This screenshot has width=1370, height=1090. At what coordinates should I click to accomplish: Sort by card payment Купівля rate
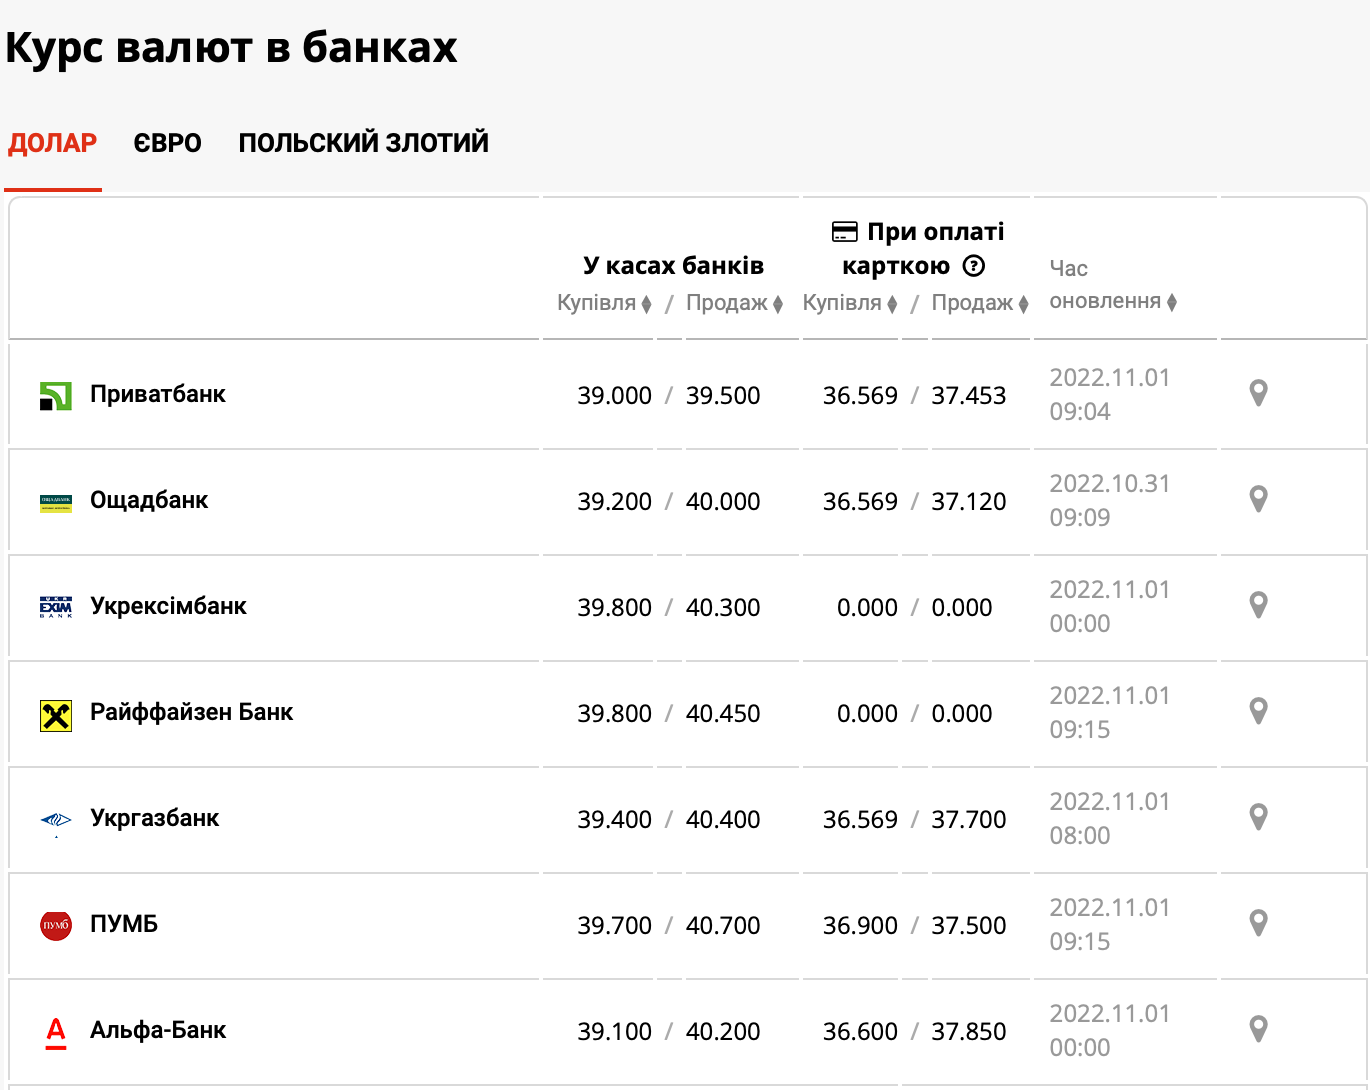point(850,303)
